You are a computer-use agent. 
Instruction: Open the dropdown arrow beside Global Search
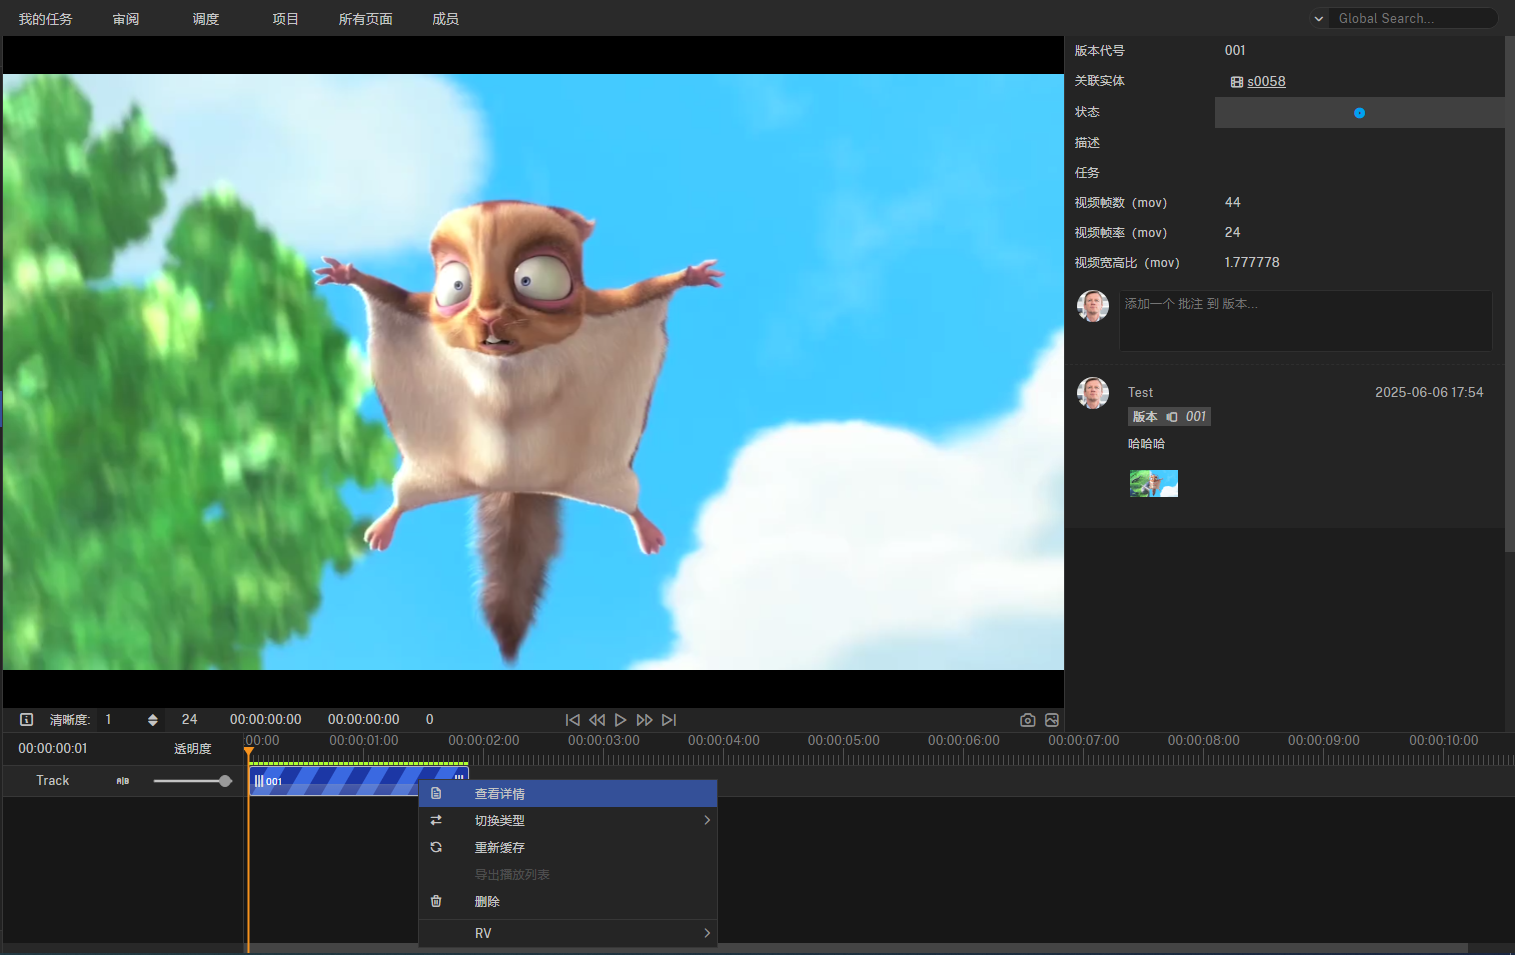pos(1319,18)
